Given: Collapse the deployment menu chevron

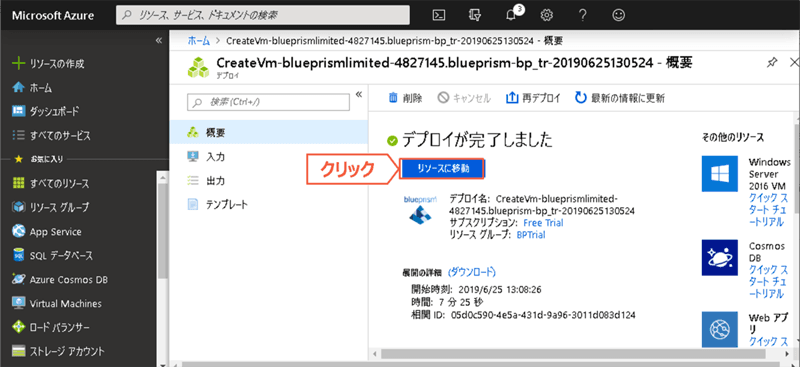Looking at the screenshot, I should 358,94.
